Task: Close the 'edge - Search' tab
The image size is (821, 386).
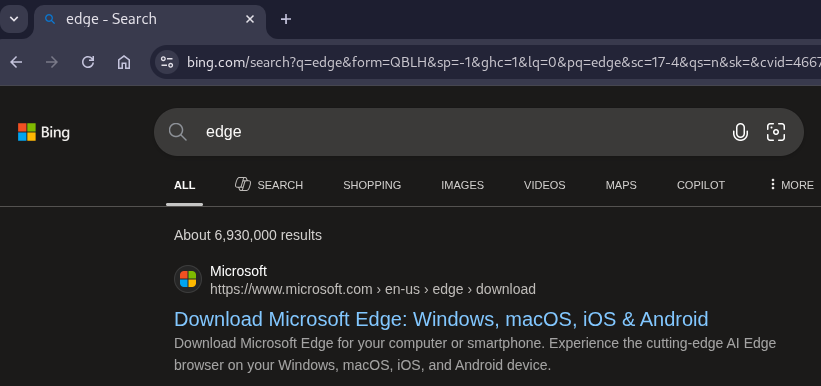Action: tap(250, 19)
